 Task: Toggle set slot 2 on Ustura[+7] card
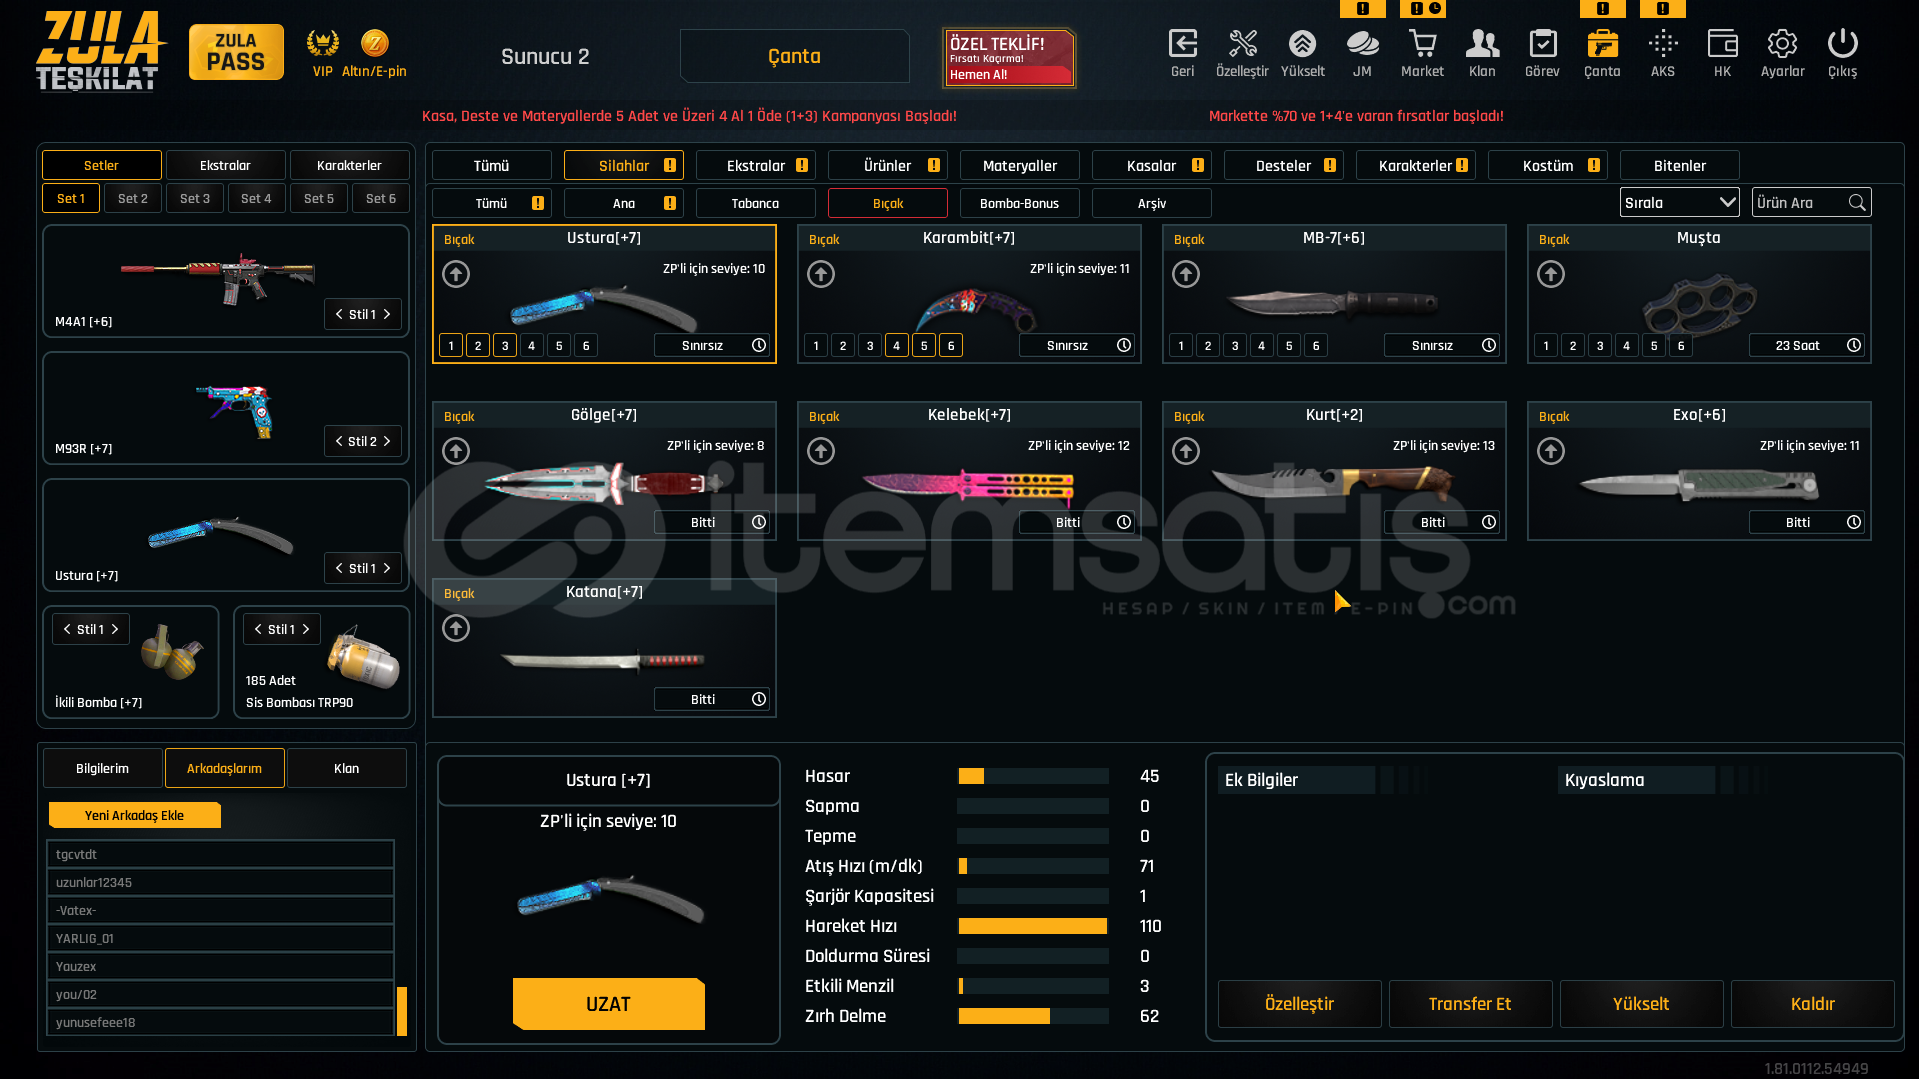pyautogui.click(x=478, y=345)
